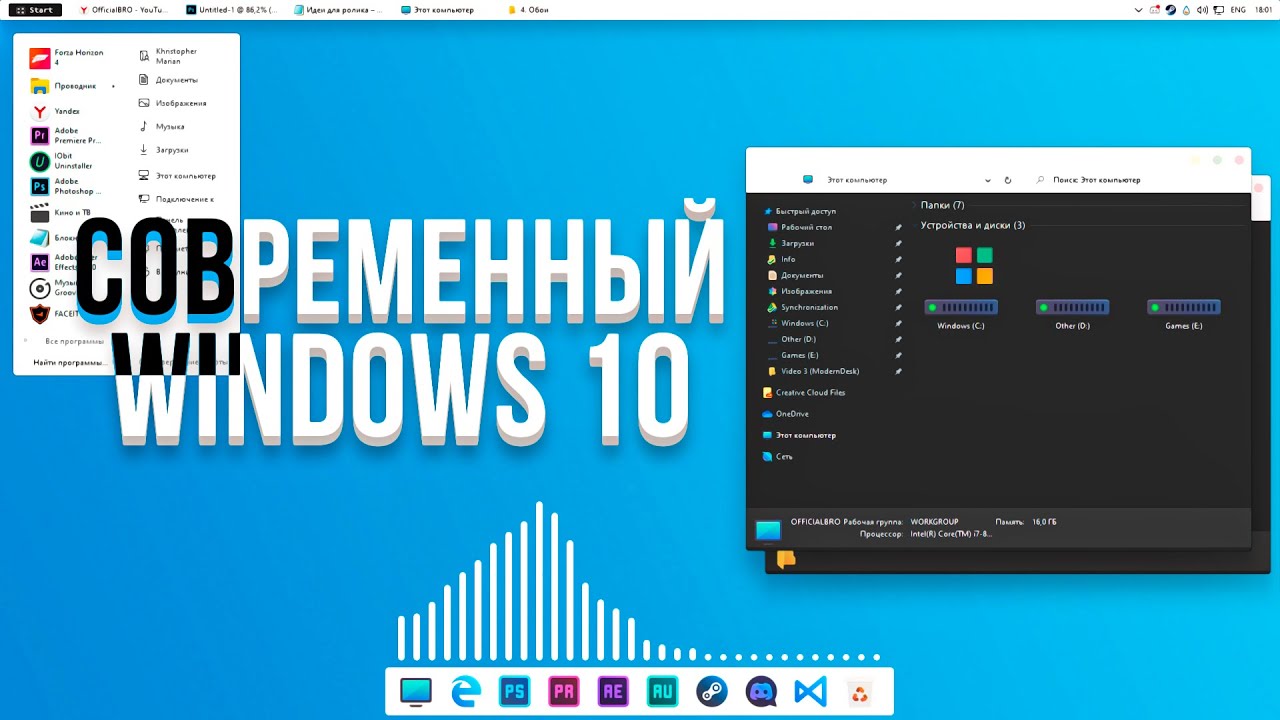Open the Games (E:) drive tile
Screen dimensions: 1280x720
(1183, 315)
